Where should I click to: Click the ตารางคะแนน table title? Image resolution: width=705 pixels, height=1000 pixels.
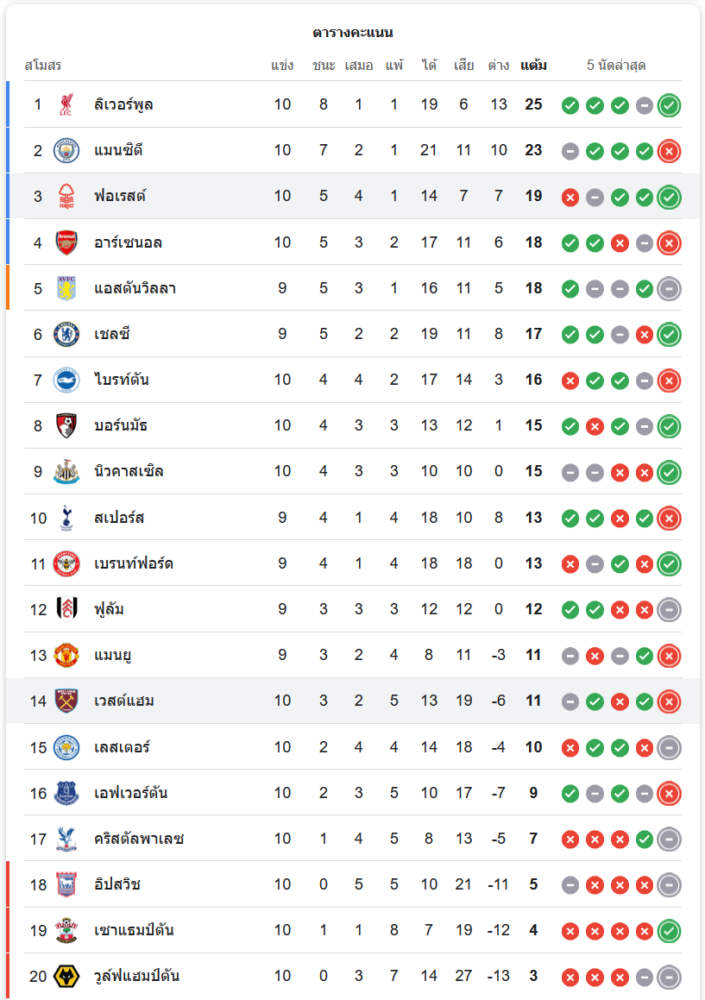[352, 32]
